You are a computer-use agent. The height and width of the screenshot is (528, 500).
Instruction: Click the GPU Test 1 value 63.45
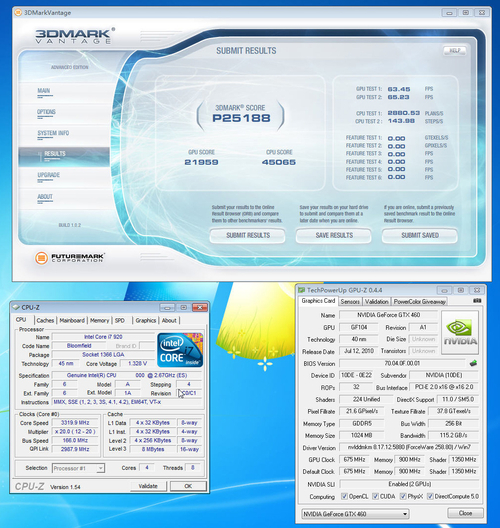[399, 89]
